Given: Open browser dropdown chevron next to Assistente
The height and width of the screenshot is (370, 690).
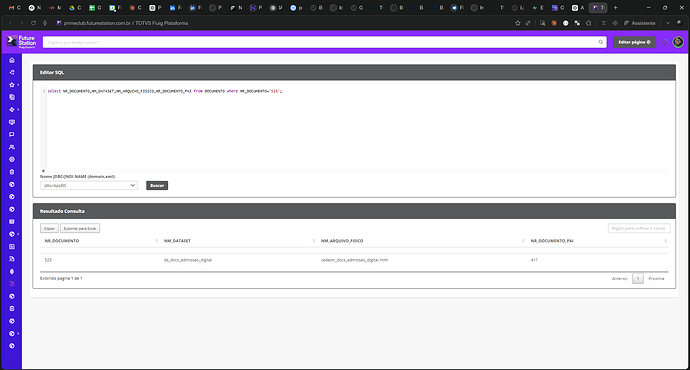Looking at the screenshot, I should 668,23.
